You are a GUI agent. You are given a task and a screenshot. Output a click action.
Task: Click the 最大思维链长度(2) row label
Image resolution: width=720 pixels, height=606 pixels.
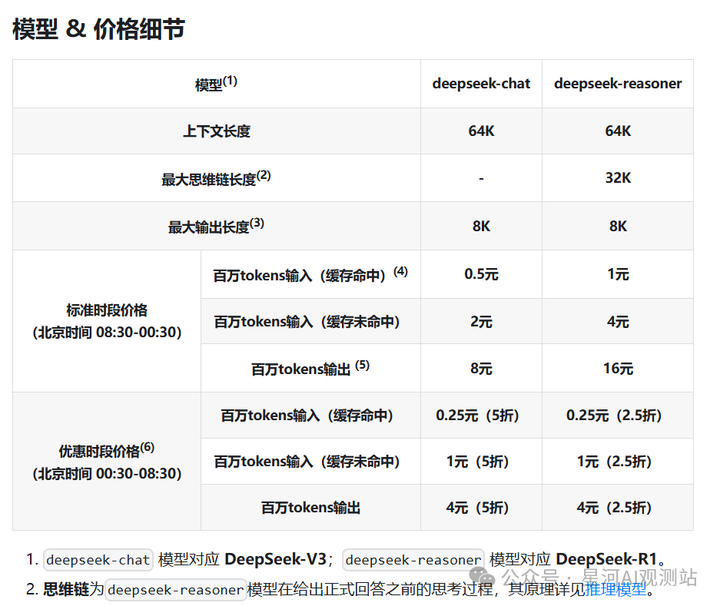216,178
